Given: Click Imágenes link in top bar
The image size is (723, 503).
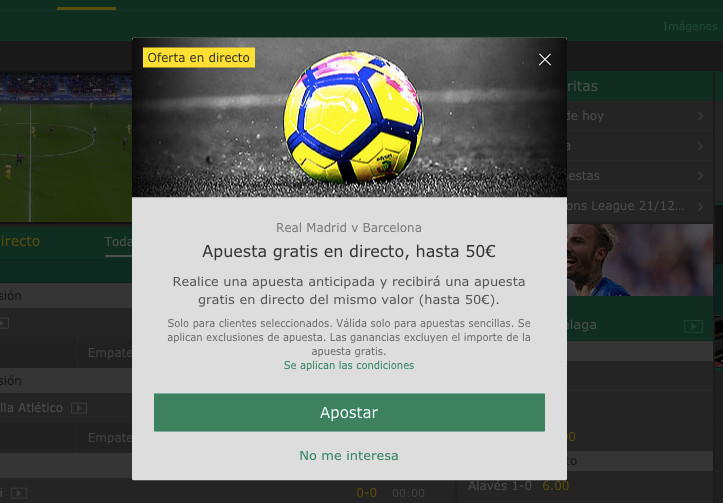Looking at the screenshot, I should [693, 26].
